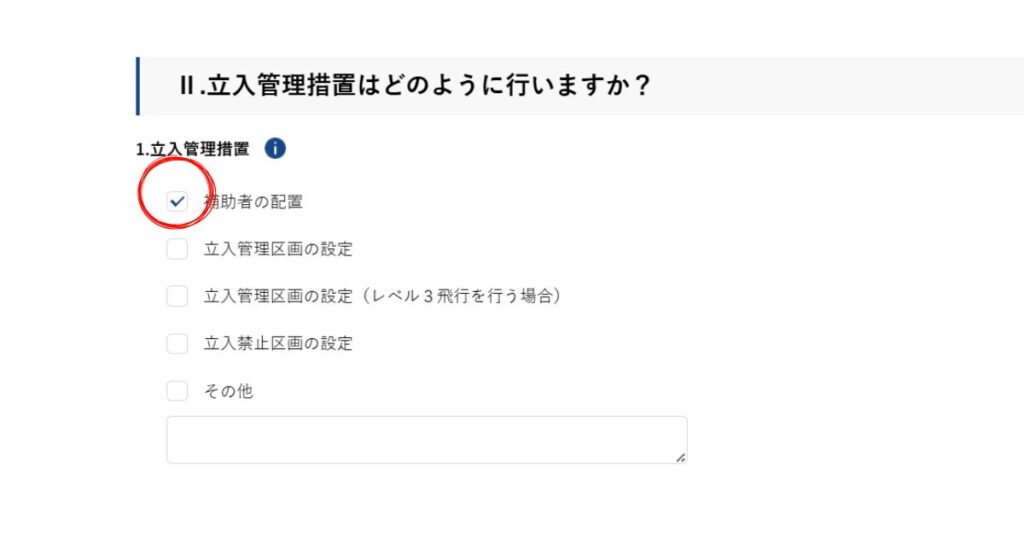The width and height of the screenshot is (1024, 538).
Task: Click the blue vertical bar beside the heading
Action: [138, 86]
